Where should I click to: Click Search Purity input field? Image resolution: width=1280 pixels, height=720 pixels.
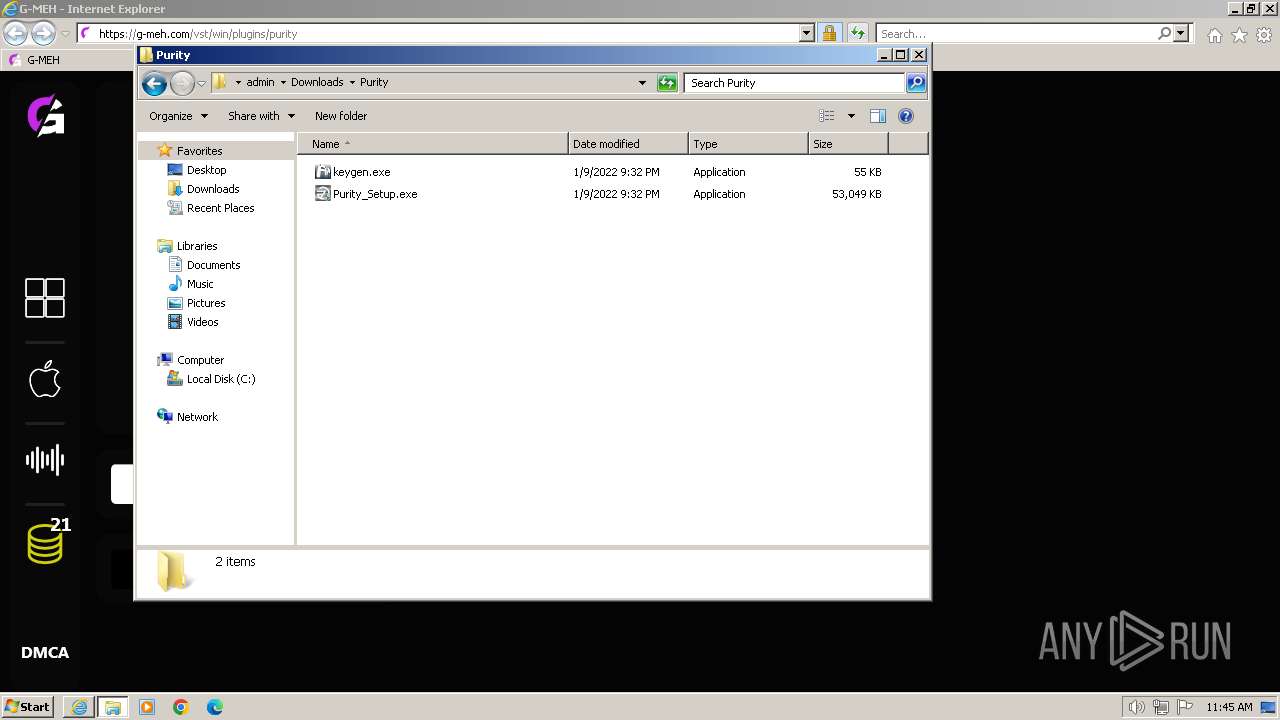coord(795,83)
